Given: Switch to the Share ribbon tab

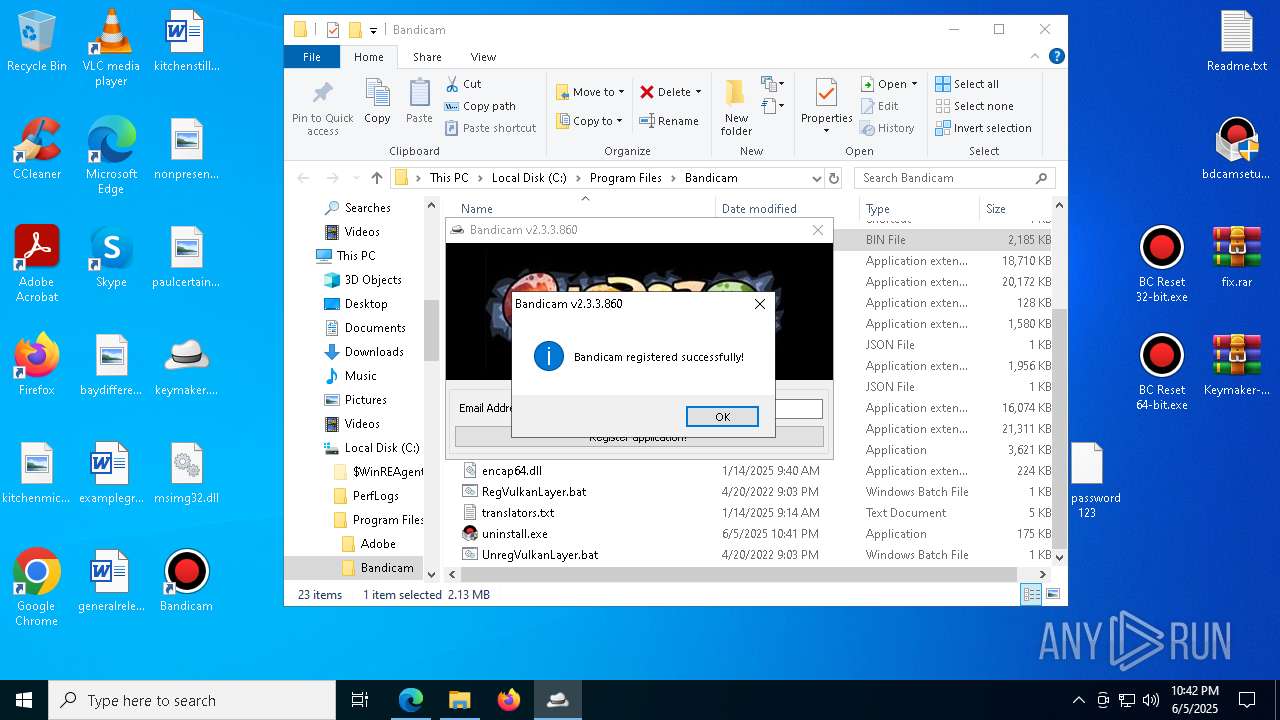Looking at the screenshot, I should [427, 57].
